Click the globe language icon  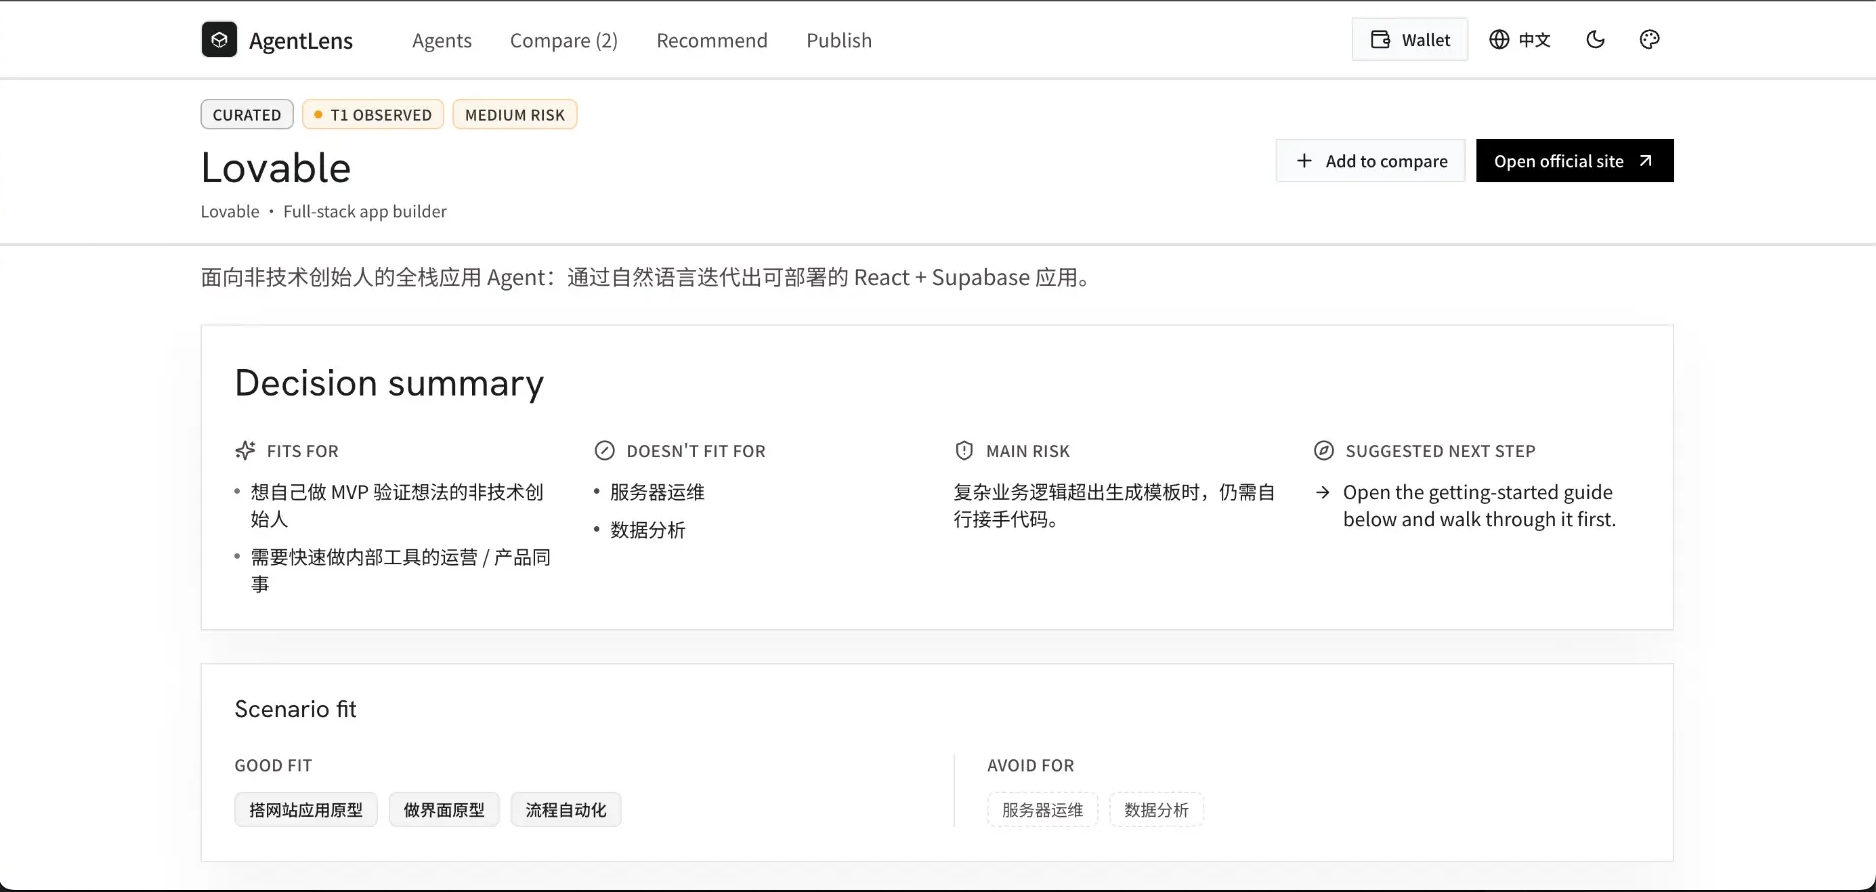tap(1499, 40)
